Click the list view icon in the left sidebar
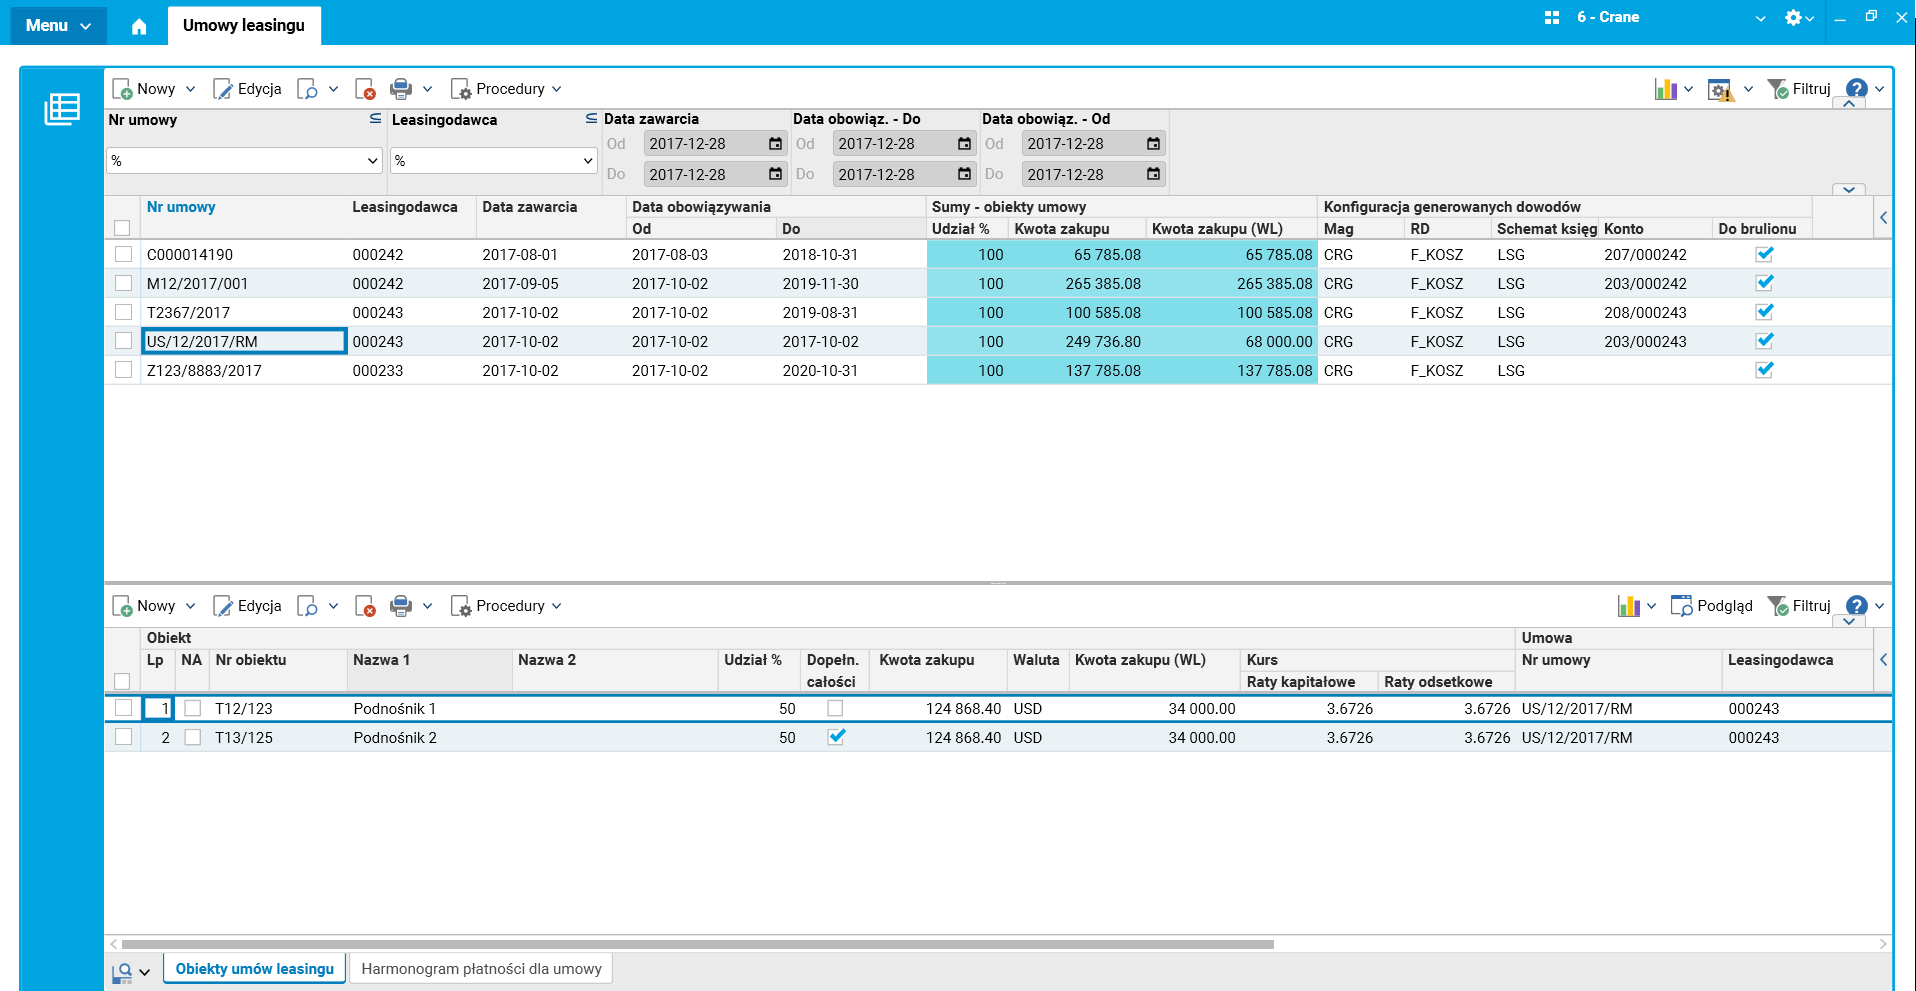 tap(62, 109)
